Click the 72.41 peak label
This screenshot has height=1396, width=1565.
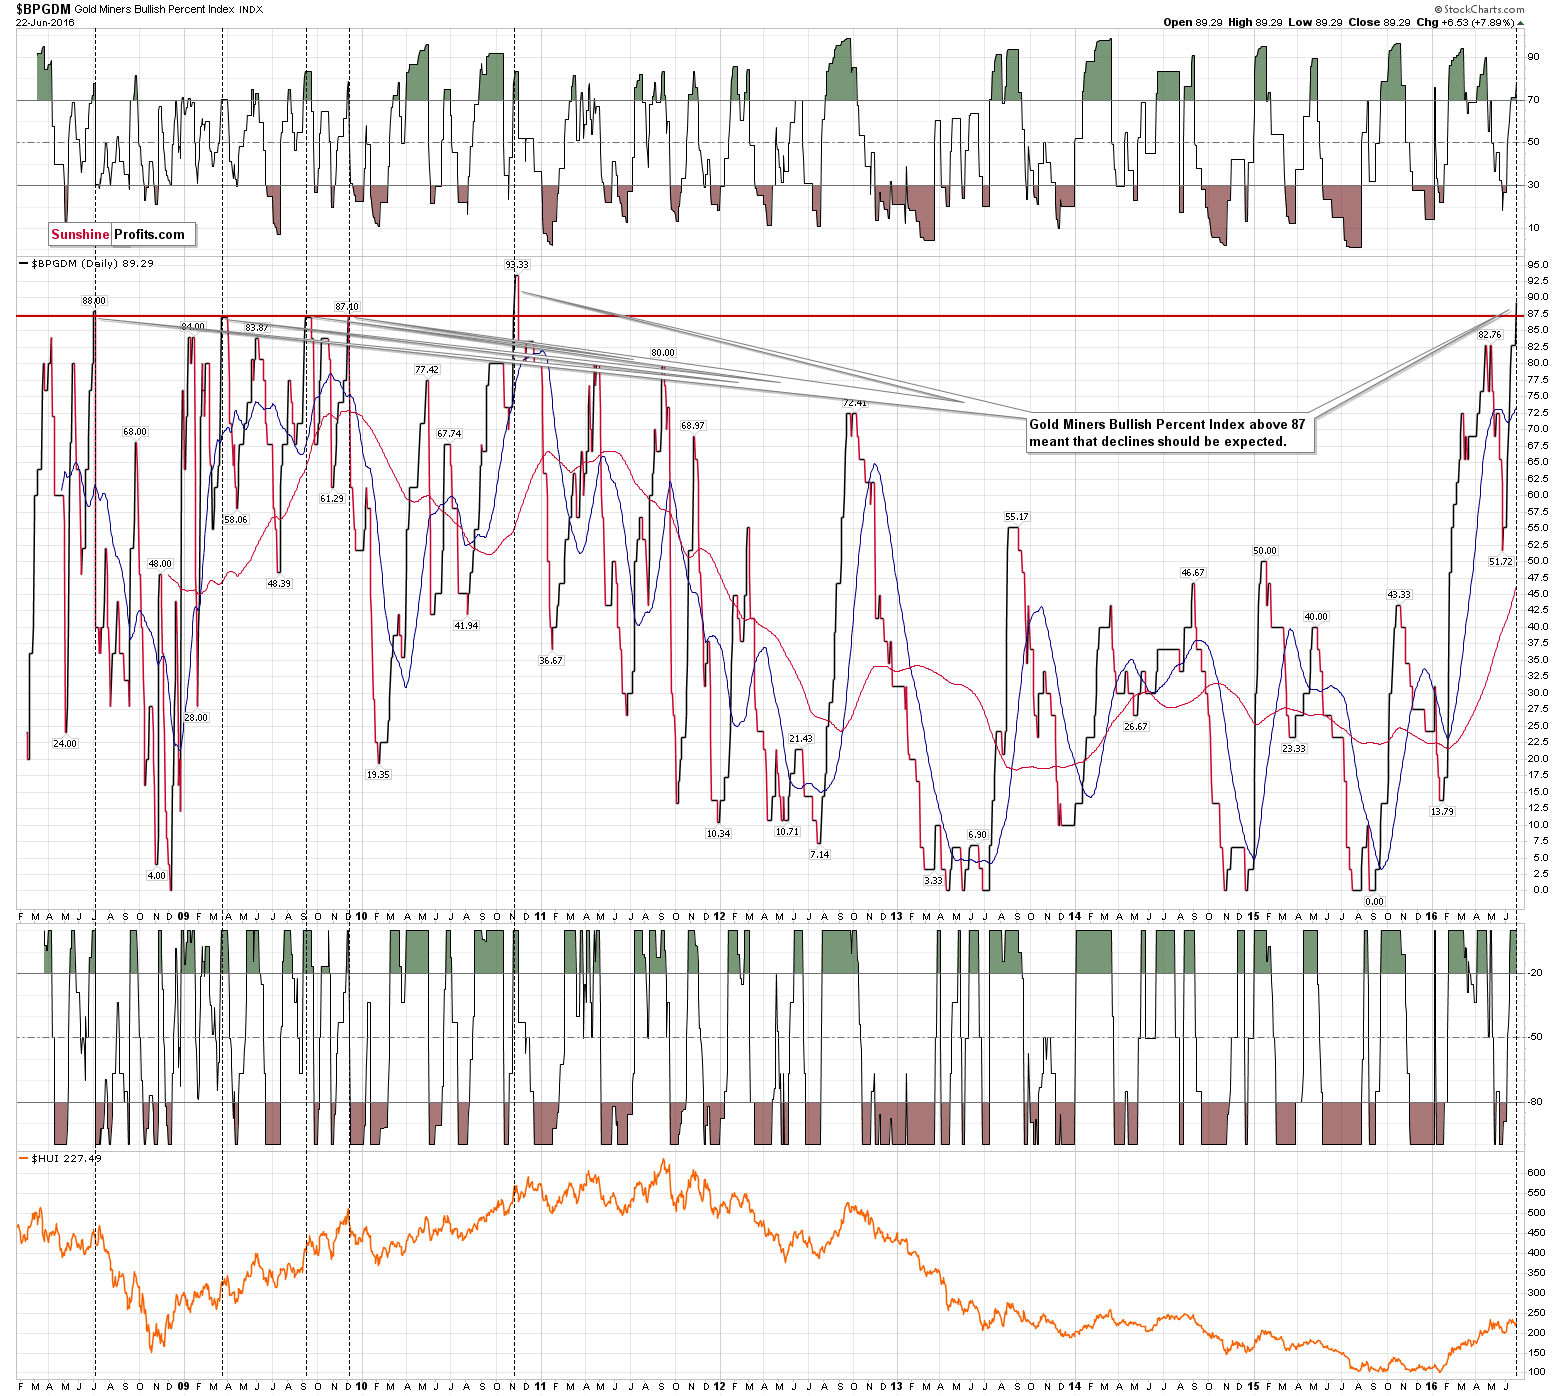855,403
